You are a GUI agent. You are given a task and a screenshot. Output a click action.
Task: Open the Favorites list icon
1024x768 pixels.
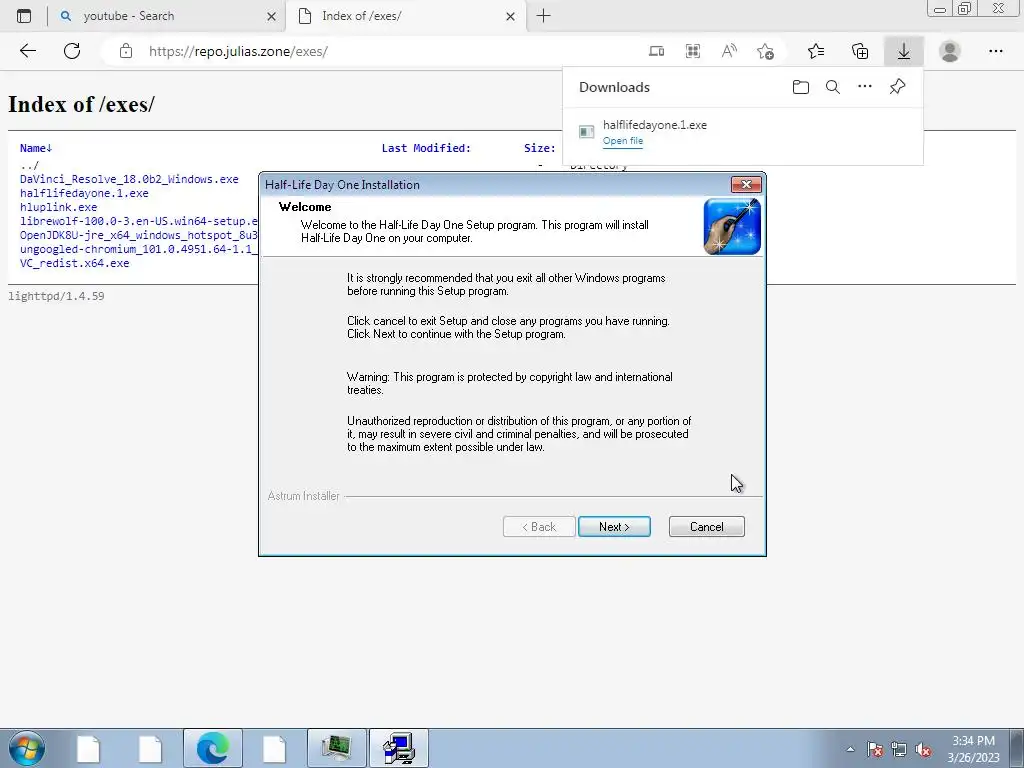tap(816, 51)
